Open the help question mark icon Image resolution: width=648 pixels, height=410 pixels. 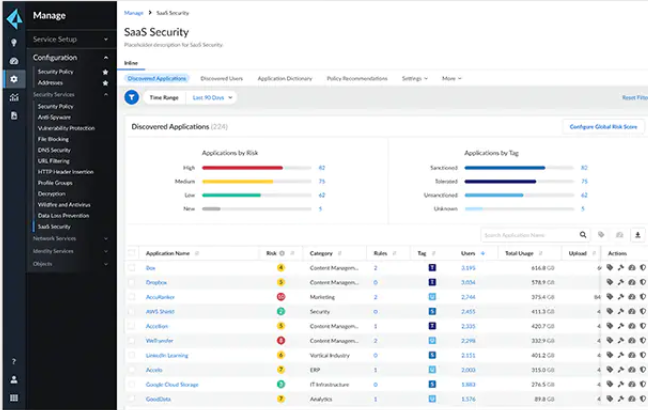[14, 362]
